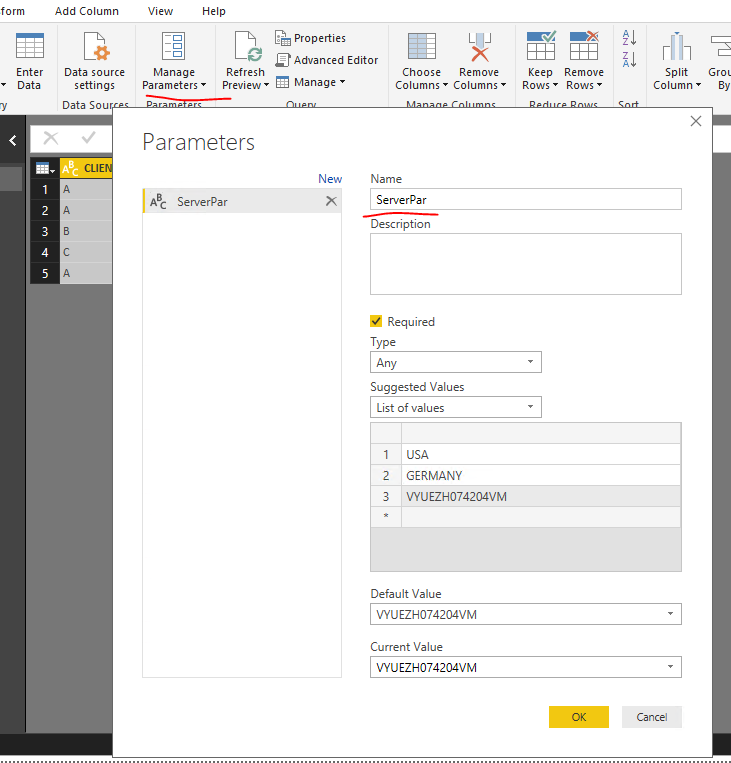Expand Keep Rows dropdown arrow
The width and height of the screenshot is (731, 763).
point(555,85)
